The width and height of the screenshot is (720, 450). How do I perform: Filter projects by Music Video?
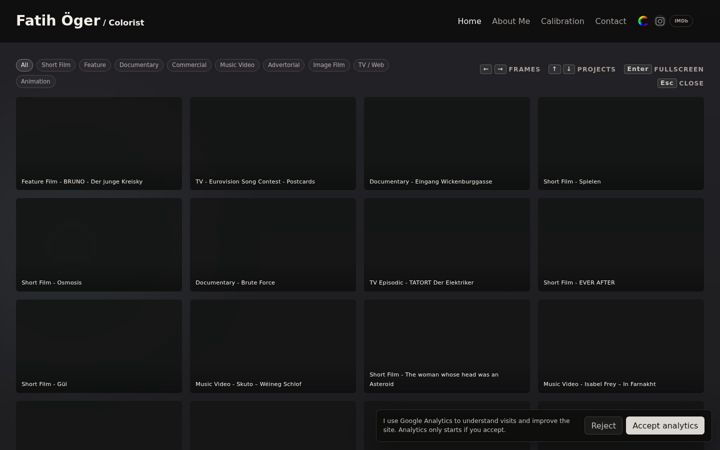point(237,65)
